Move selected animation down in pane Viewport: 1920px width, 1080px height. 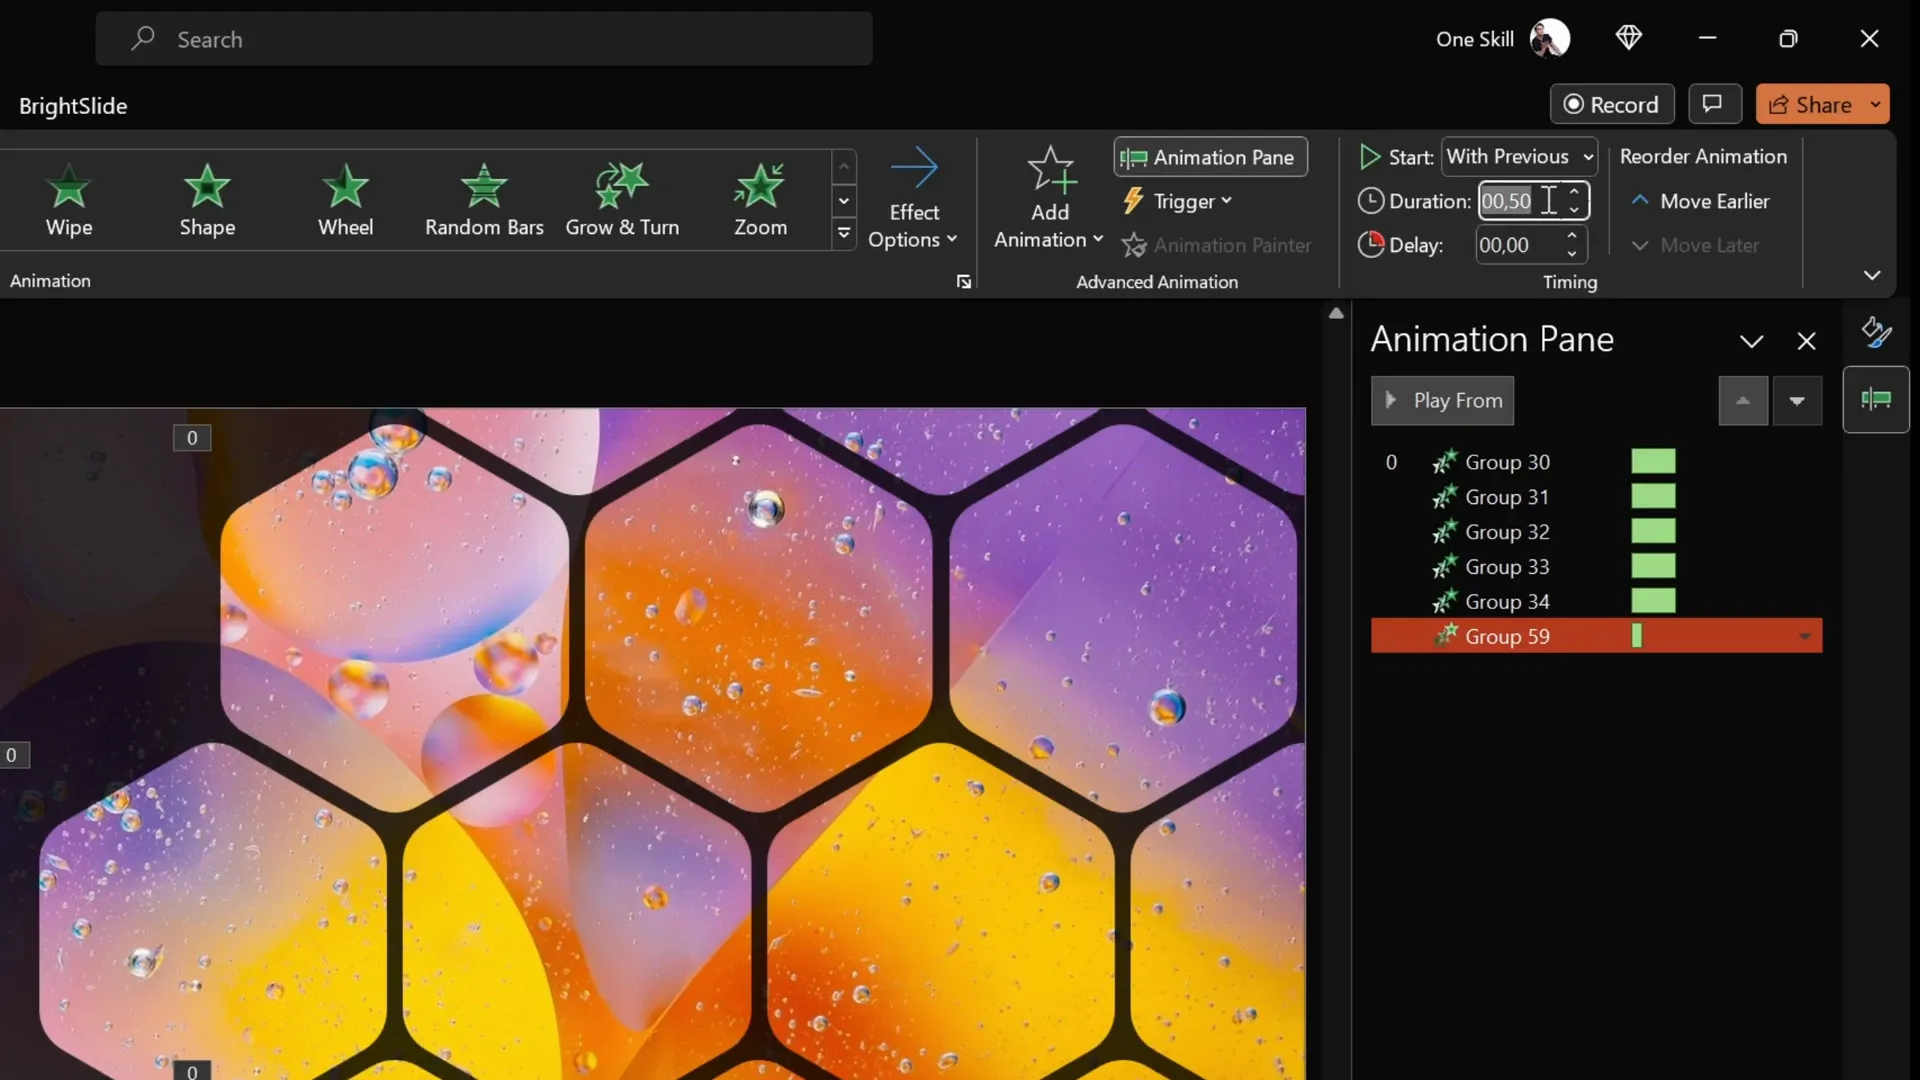(1797, 401)
